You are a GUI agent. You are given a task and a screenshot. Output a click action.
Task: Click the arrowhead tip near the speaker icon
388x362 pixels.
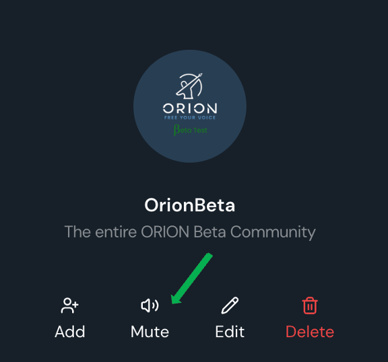(x=174, y=300)
